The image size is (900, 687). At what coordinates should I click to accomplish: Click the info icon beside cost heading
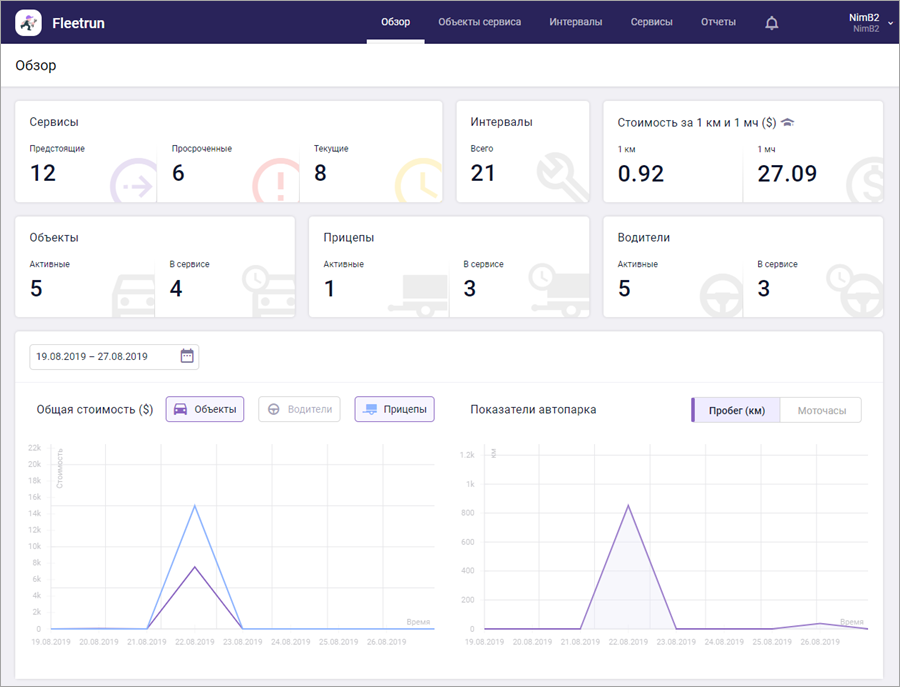(x=788, y=122)
